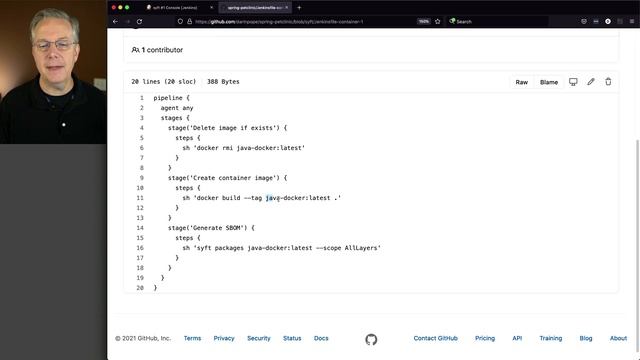This screenshot has width=640, height=360.
Task: Go back using the browser back arrow
Action: click(116, 21)
